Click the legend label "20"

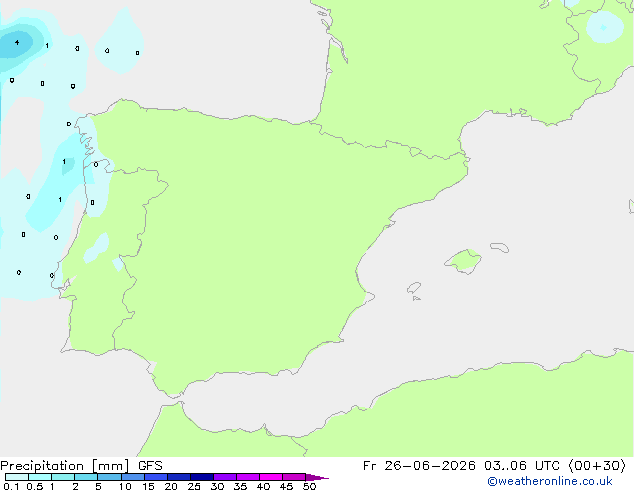(x=171, y=486)
